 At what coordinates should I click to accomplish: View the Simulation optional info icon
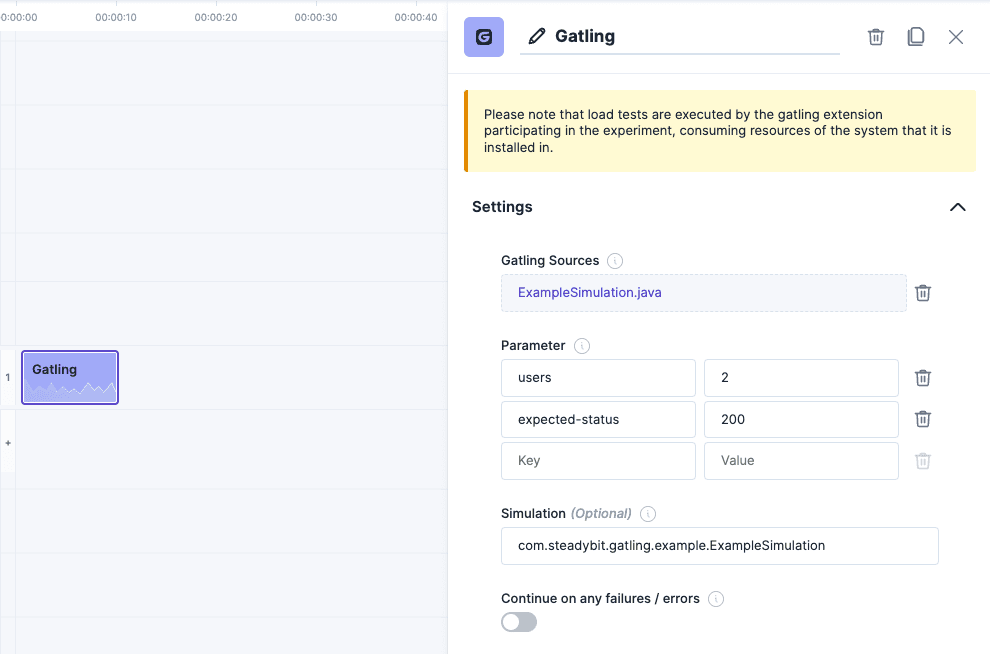[648, 513]
